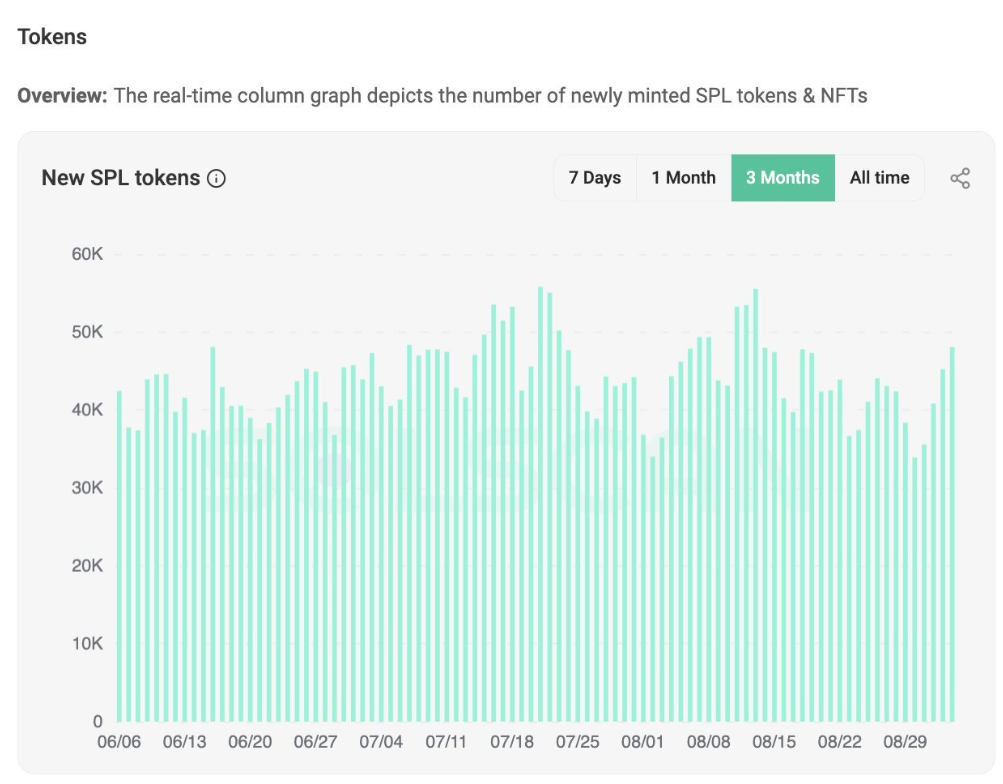Click the bold Overview label
1003x784 pixels.
(62, 96)
